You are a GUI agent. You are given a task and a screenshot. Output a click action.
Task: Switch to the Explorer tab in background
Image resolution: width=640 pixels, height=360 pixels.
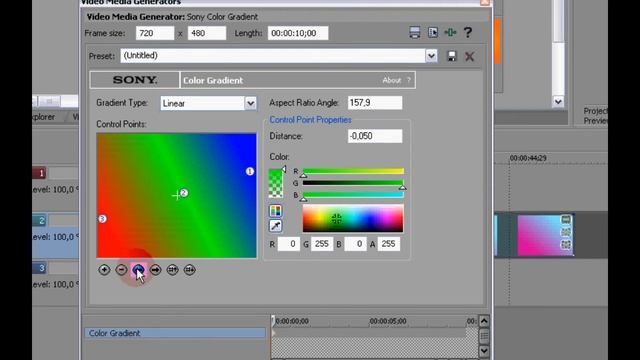tap(43, 117)
